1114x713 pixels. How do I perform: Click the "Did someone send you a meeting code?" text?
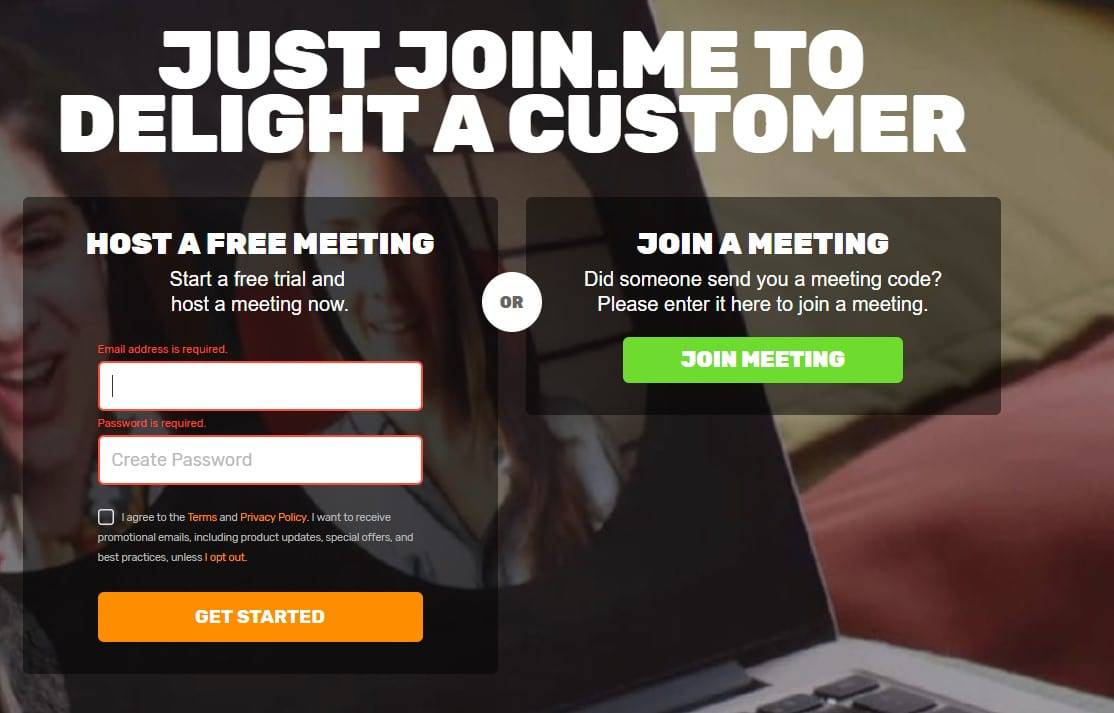click(762, 279)
